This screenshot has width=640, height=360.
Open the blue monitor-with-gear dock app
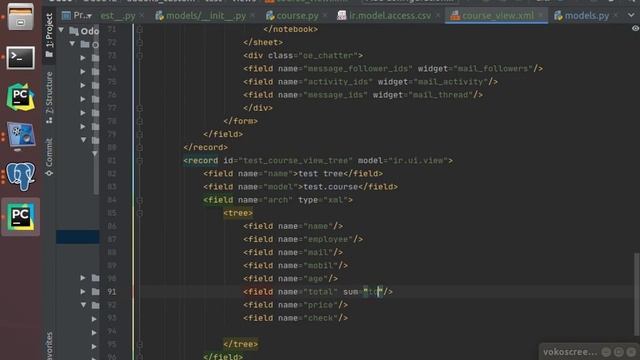point(20,137)
